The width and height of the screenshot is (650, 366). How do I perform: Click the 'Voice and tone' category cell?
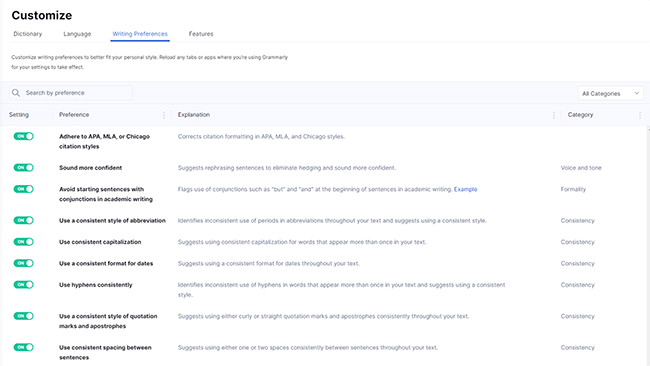pyautogui.click(x=581, y=168)
